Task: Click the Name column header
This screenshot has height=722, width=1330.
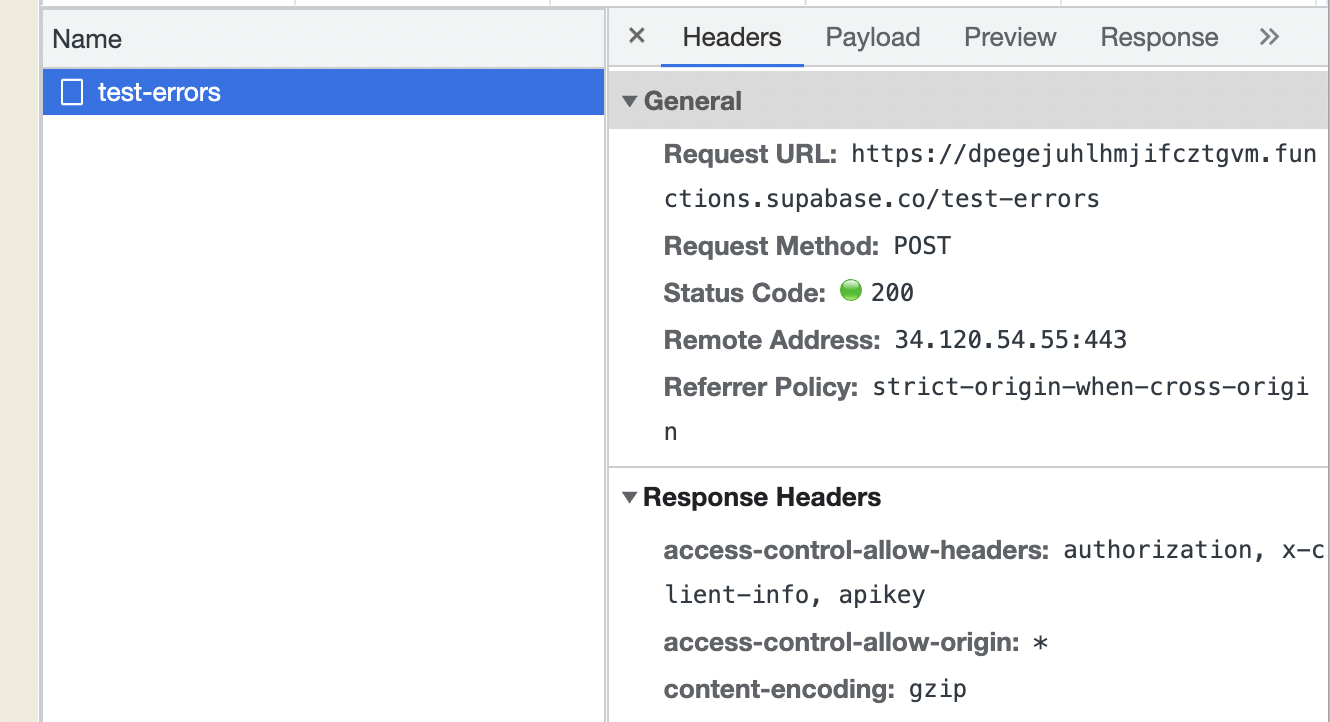Action: pyautogui.click(x=87, y=40)
